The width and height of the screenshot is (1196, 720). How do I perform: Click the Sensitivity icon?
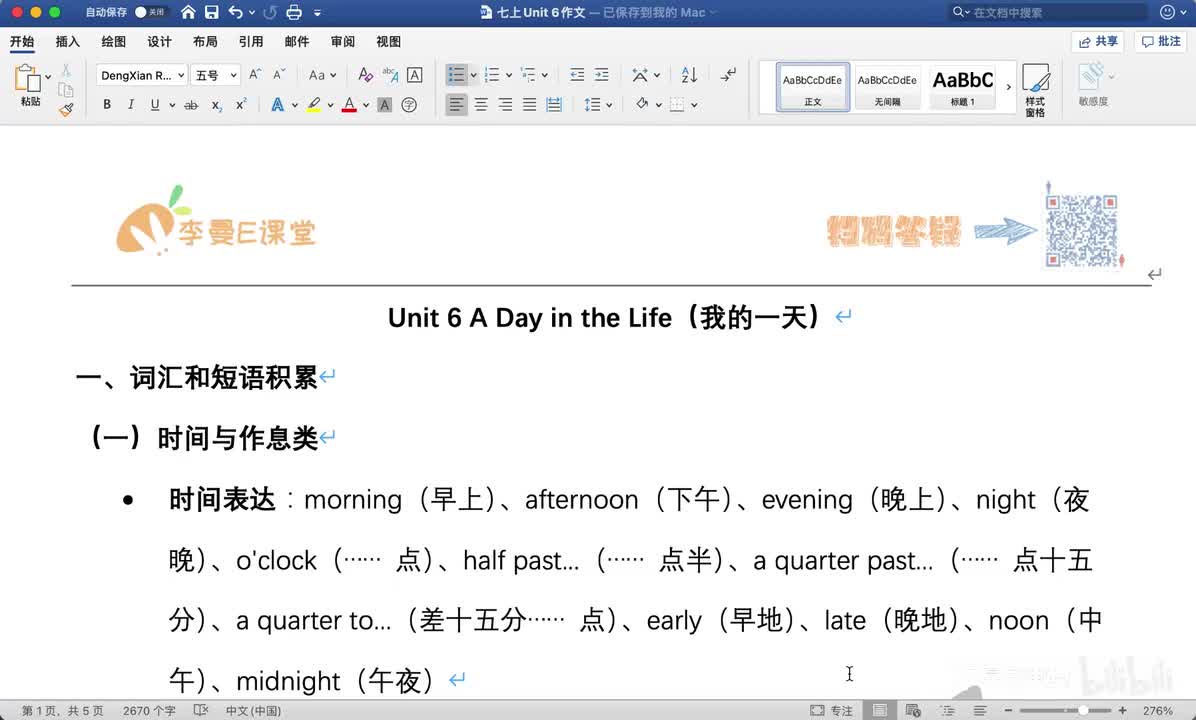point(1093,85)
